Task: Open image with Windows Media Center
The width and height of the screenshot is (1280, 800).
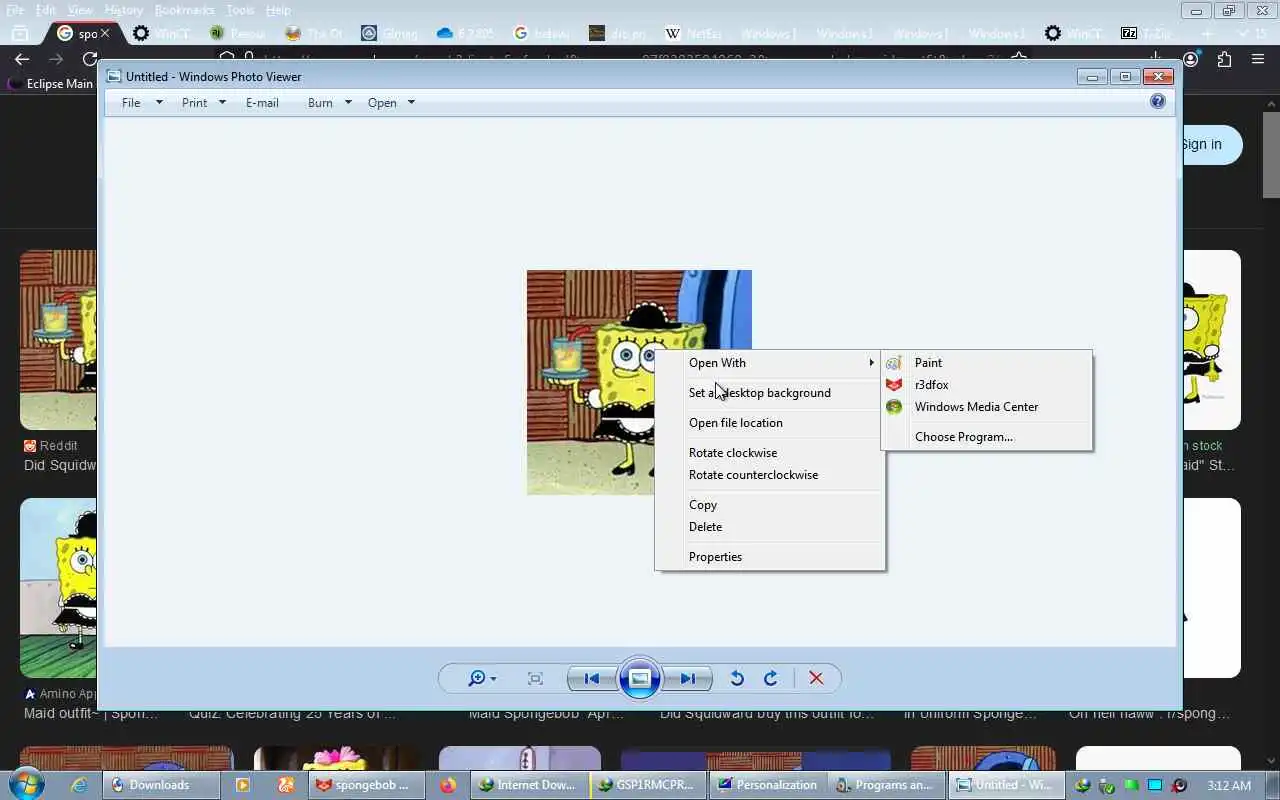Action: (x=986, y=407)
